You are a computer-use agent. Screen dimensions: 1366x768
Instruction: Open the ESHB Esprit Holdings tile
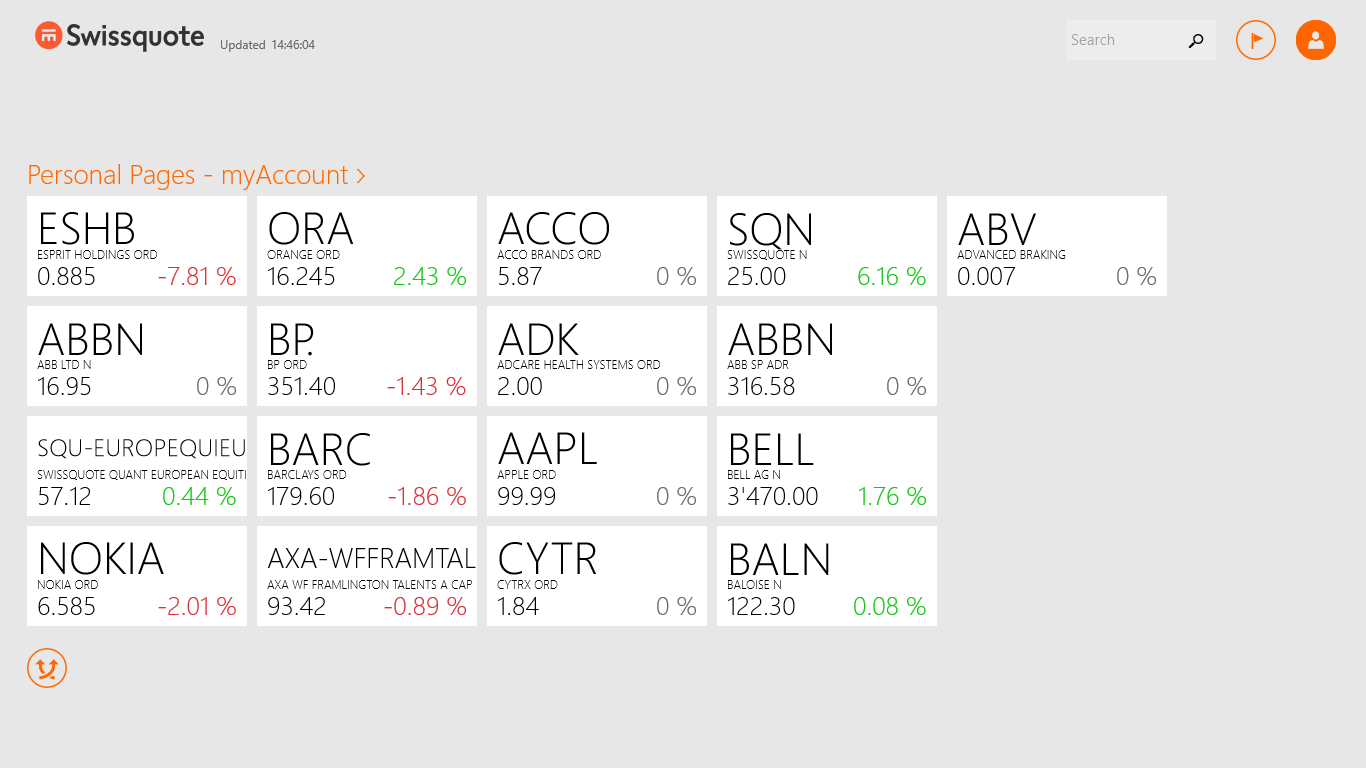coord(137,246)
